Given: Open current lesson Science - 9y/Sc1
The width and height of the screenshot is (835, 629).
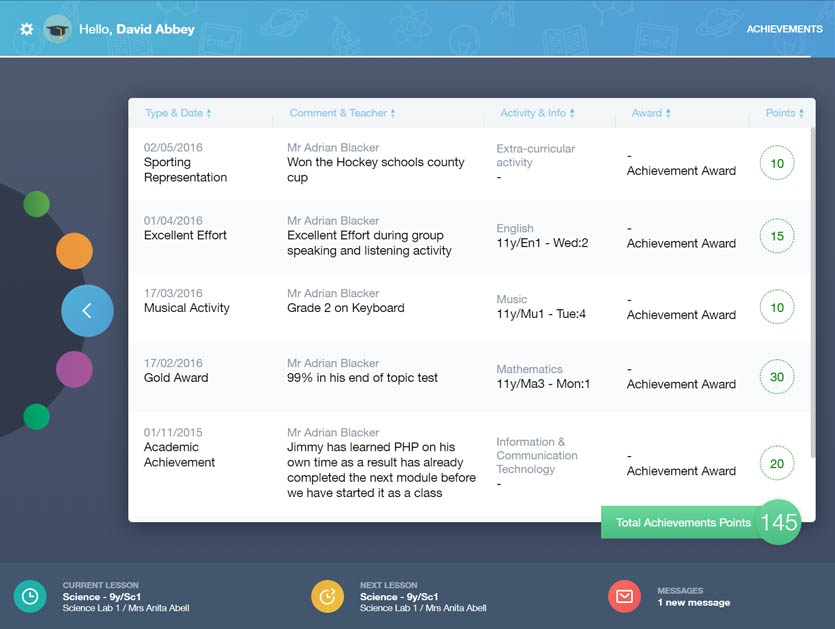Looking at the screenshot, I should 101,597.
